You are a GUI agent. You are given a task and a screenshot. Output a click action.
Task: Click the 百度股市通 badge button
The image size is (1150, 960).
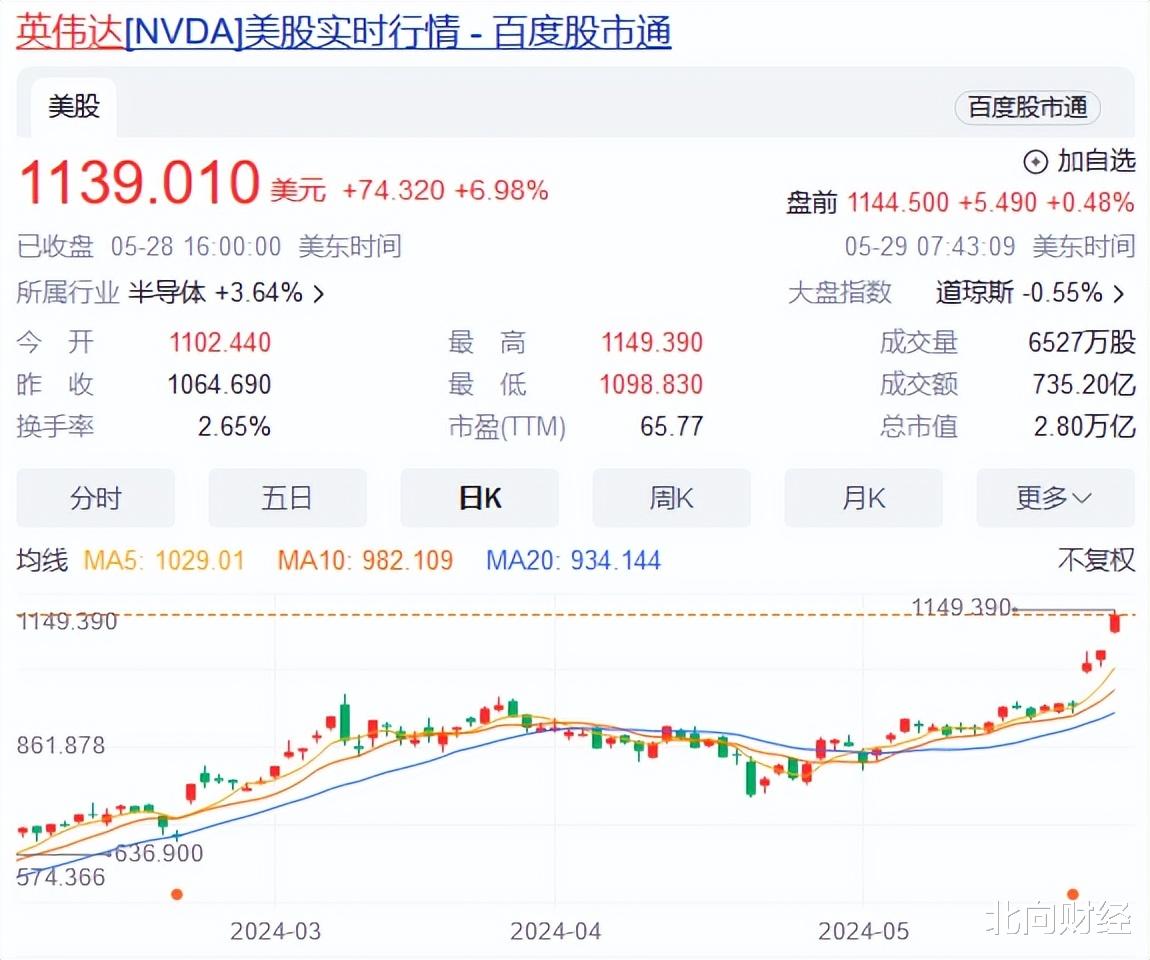tap(1028, 107)
